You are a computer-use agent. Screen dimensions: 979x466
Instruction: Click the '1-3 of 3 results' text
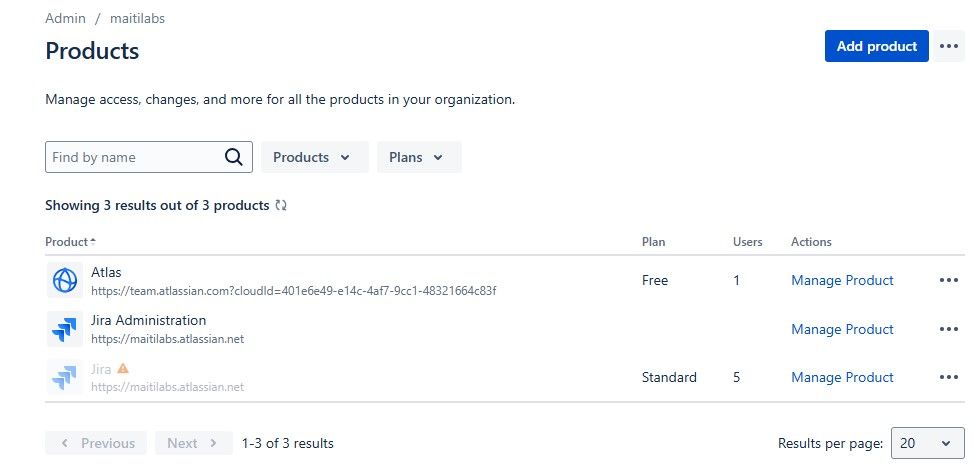coord(288,444)
